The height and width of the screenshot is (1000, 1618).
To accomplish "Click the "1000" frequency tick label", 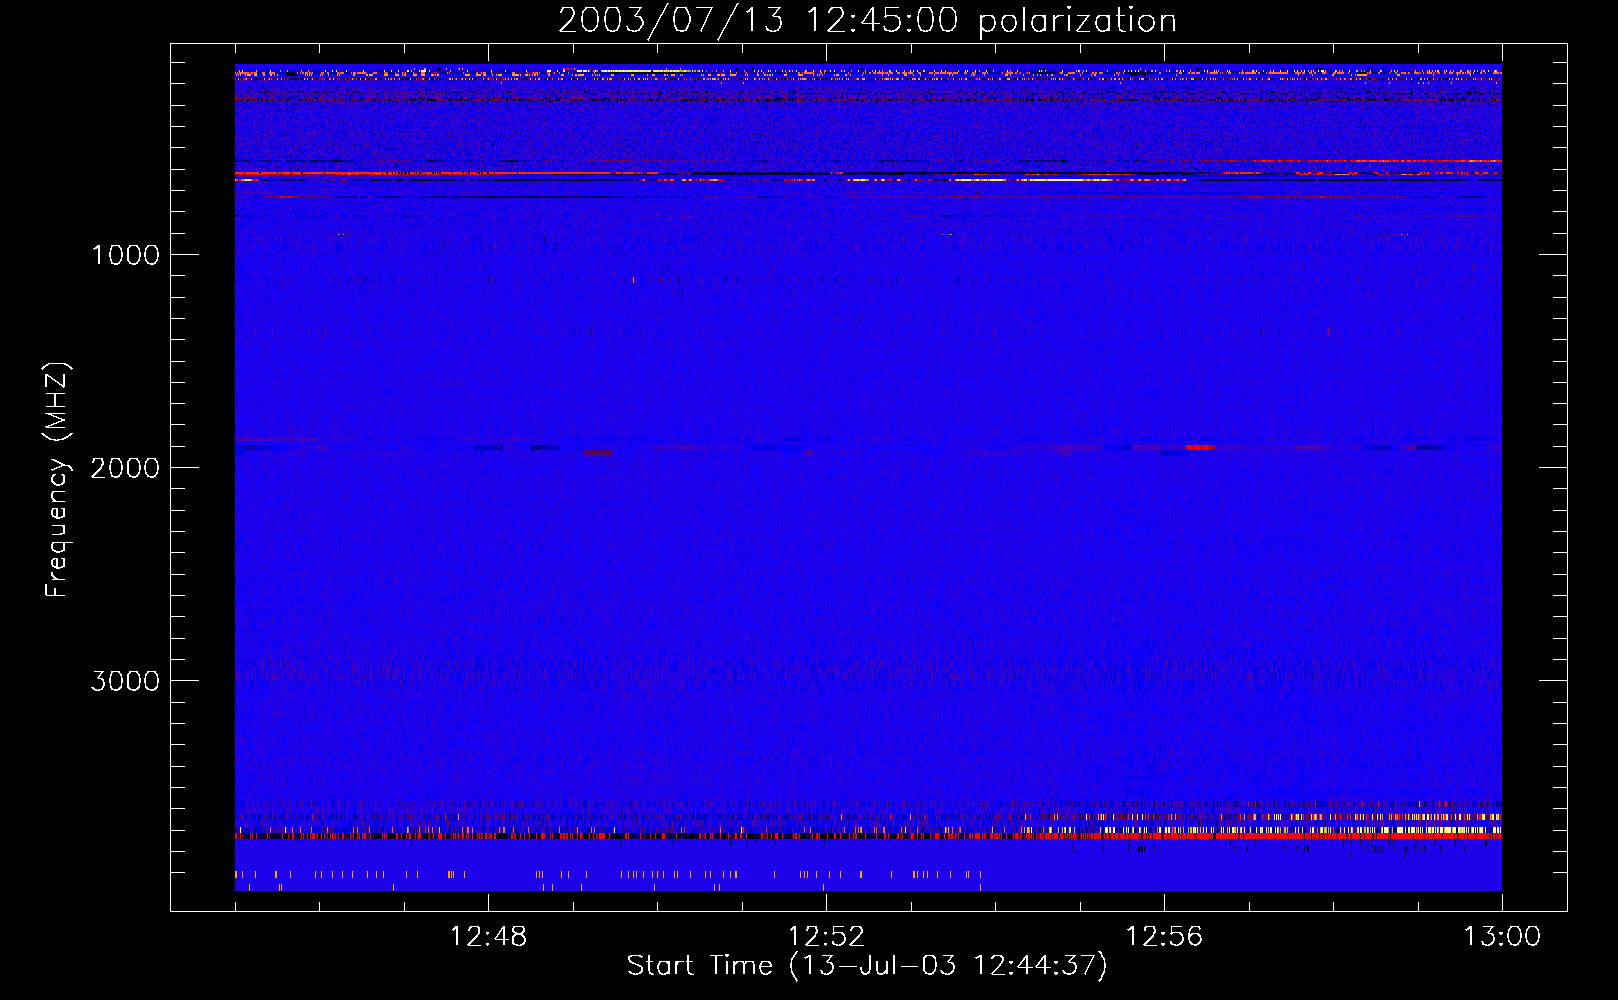I will (125, 255).
